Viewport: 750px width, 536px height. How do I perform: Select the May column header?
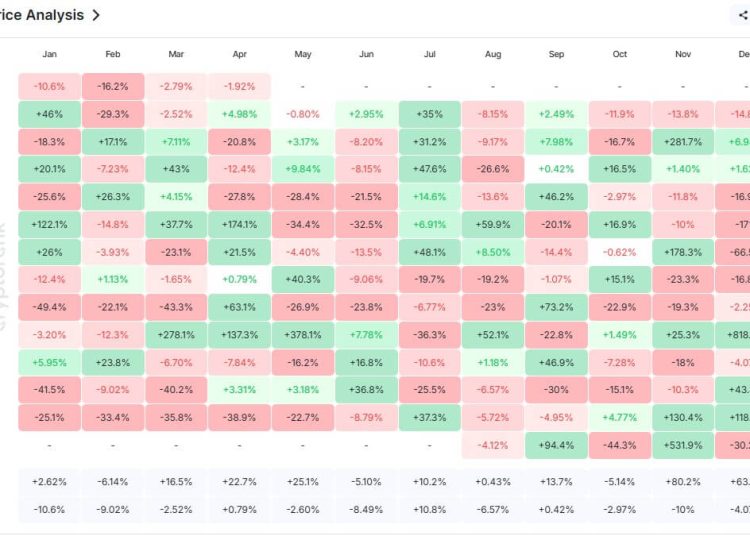point(302,54)
